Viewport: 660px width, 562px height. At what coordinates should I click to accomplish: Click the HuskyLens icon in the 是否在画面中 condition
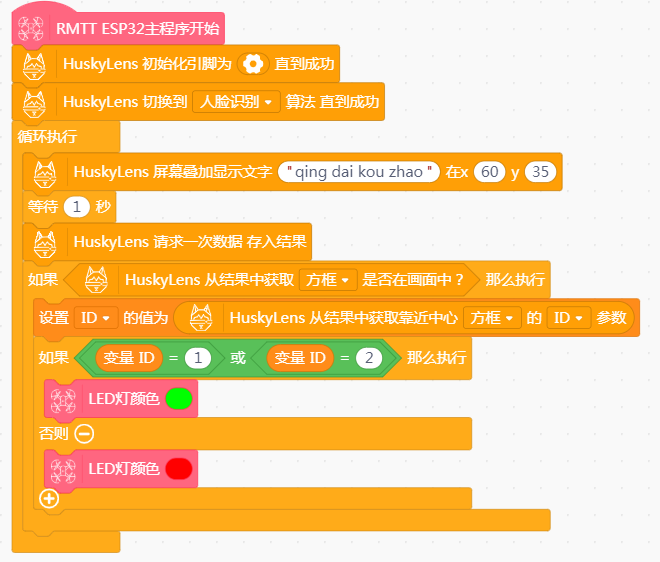(x=96, y=280)
